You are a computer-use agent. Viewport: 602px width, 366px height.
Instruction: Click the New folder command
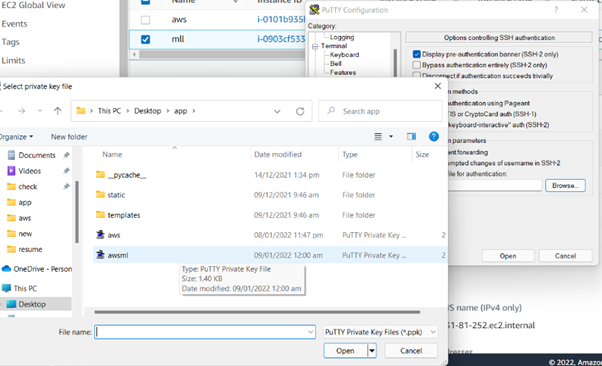[69, 137]
